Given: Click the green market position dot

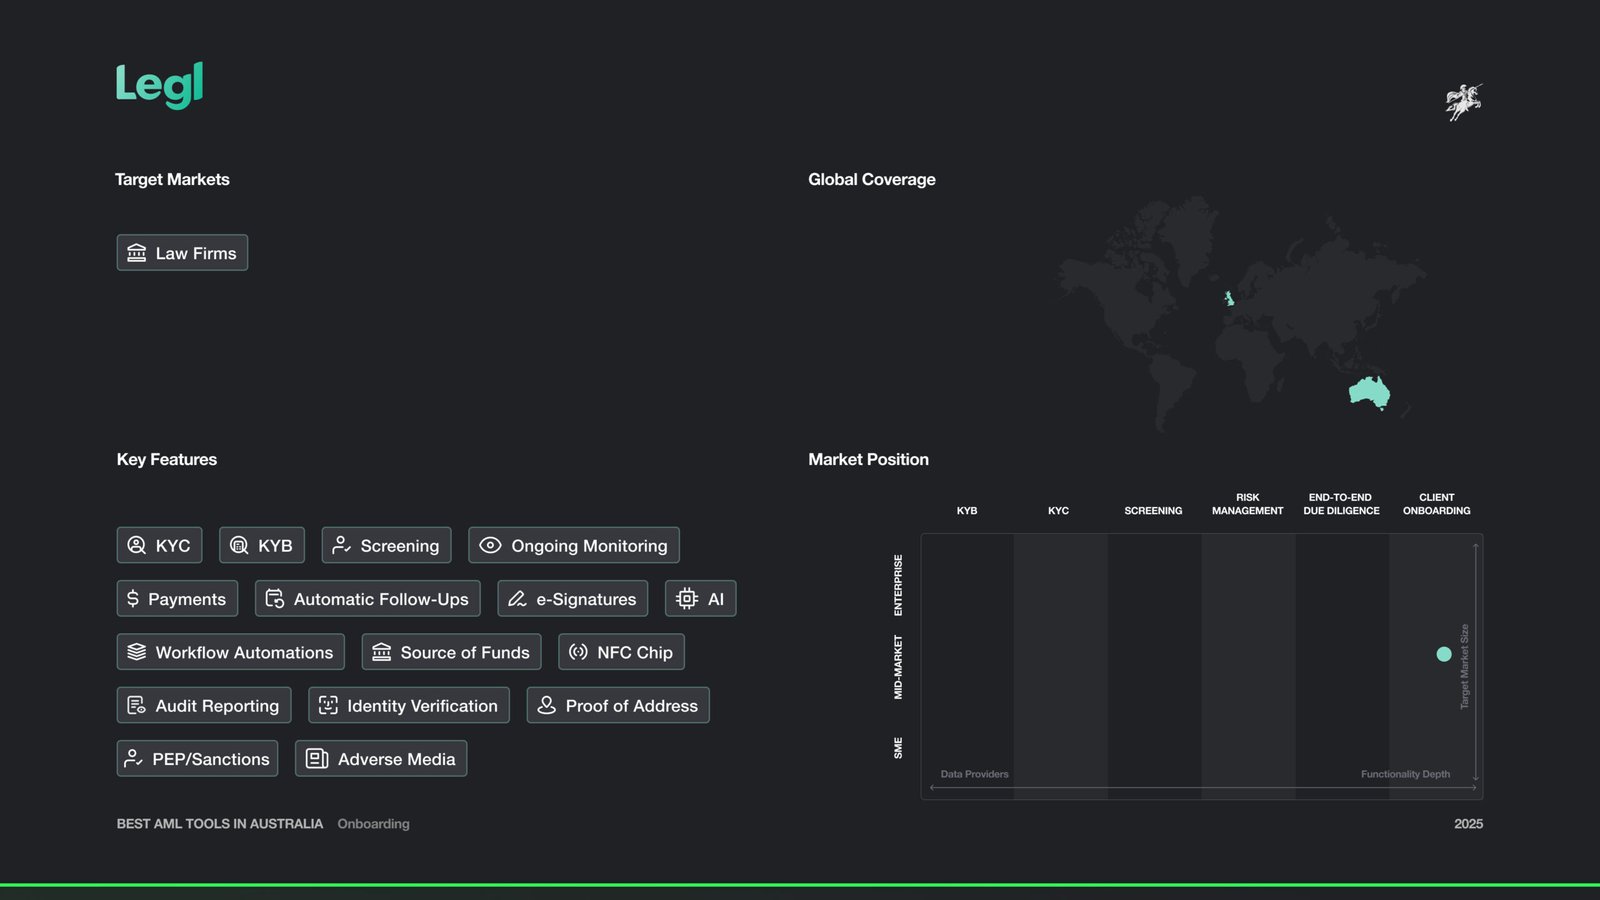Looking at the screenshot, I should [x=1444, y=654].
